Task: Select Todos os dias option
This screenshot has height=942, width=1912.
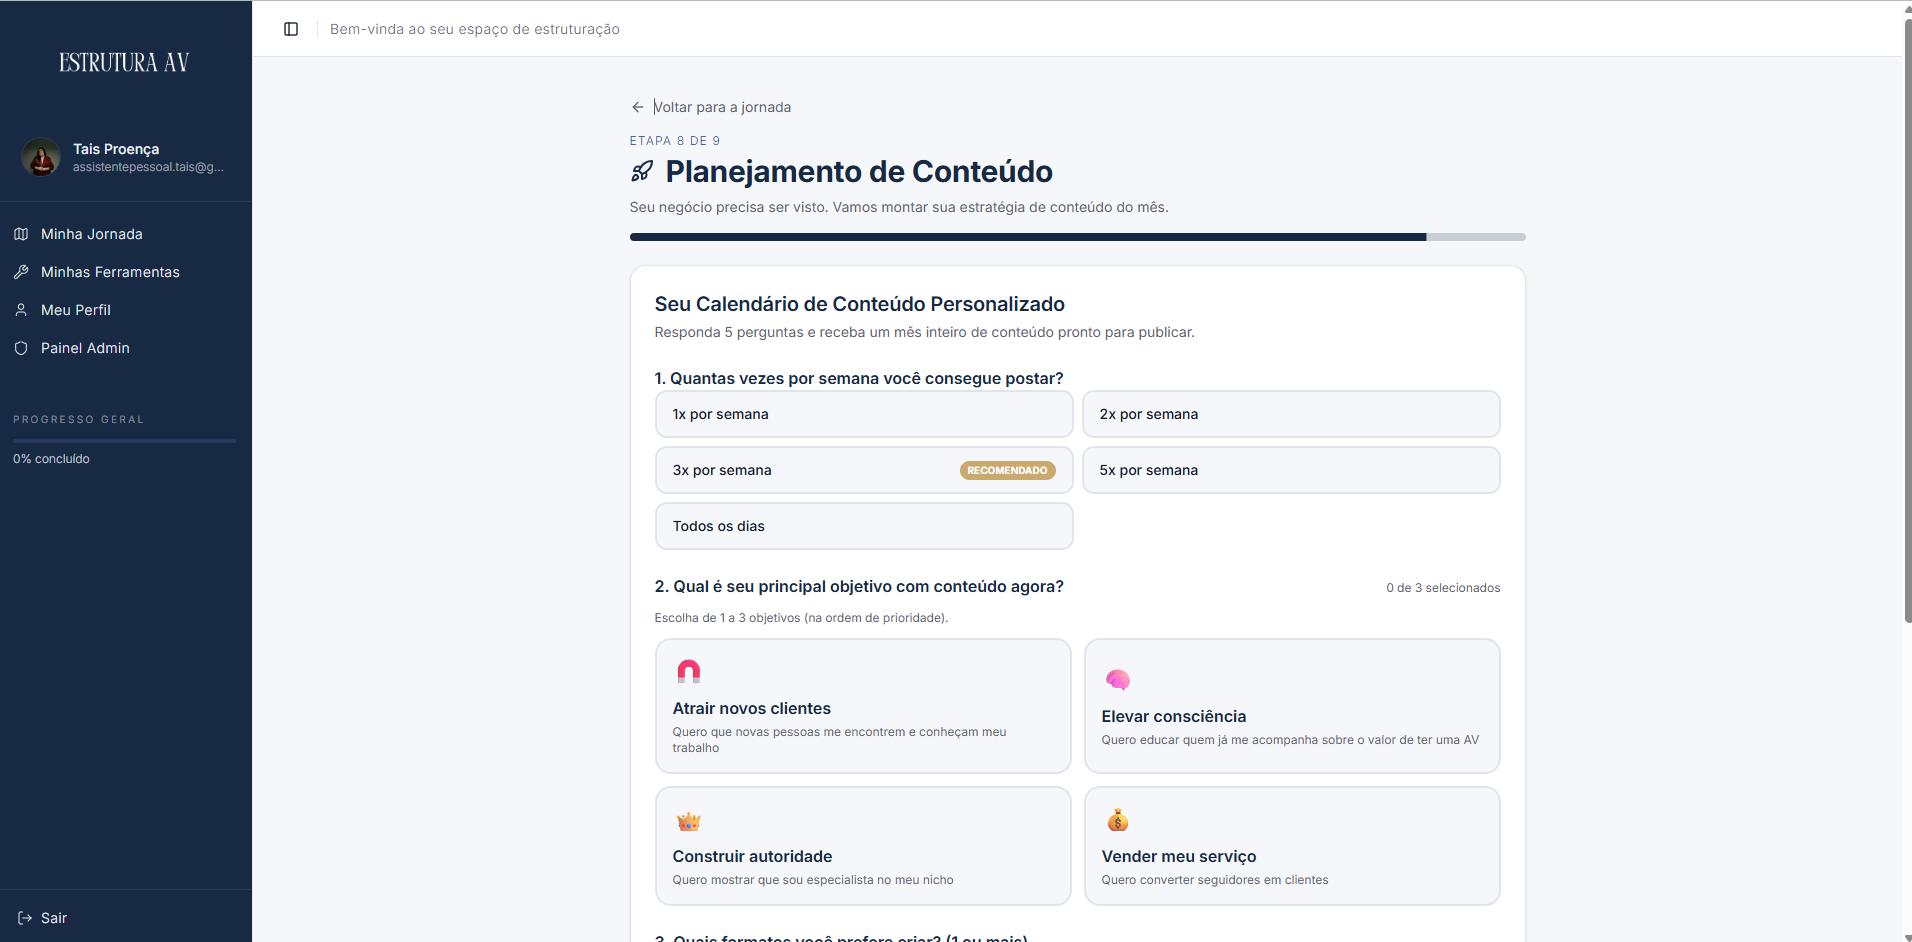Action: click(864, 526)
